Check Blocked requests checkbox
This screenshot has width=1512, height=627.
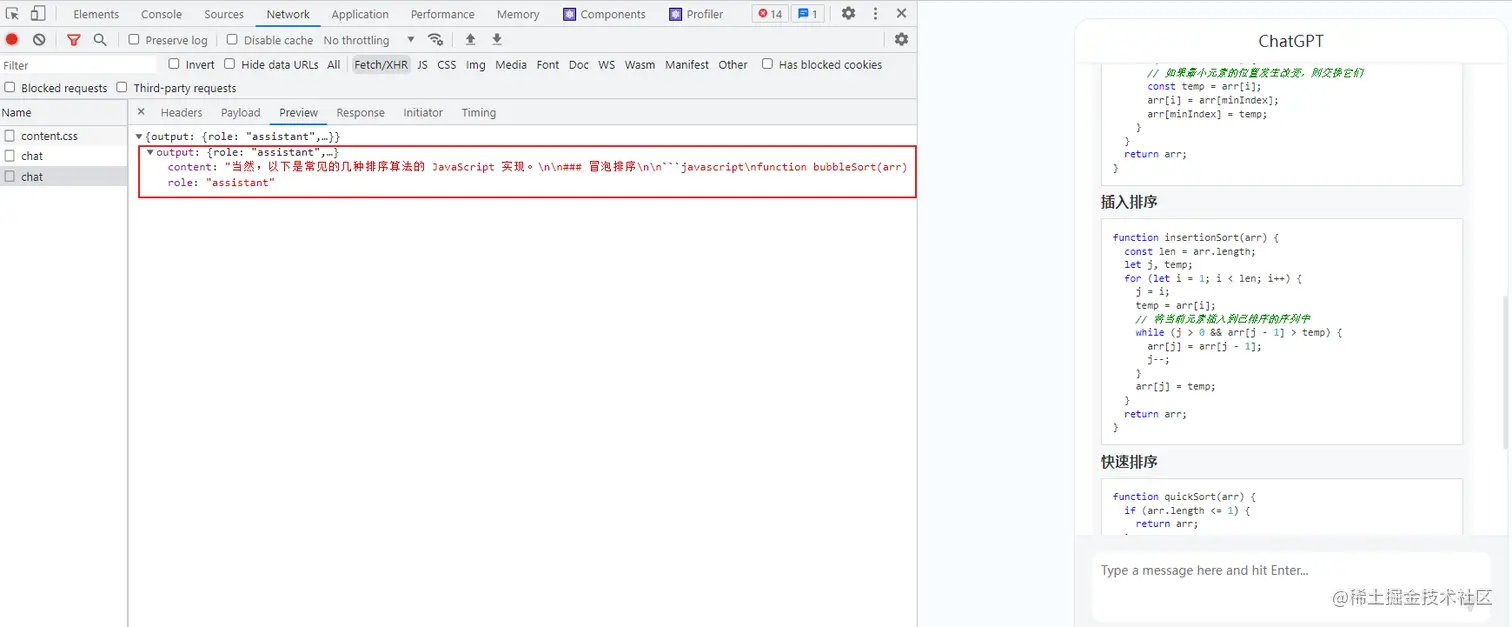(10, 88)
